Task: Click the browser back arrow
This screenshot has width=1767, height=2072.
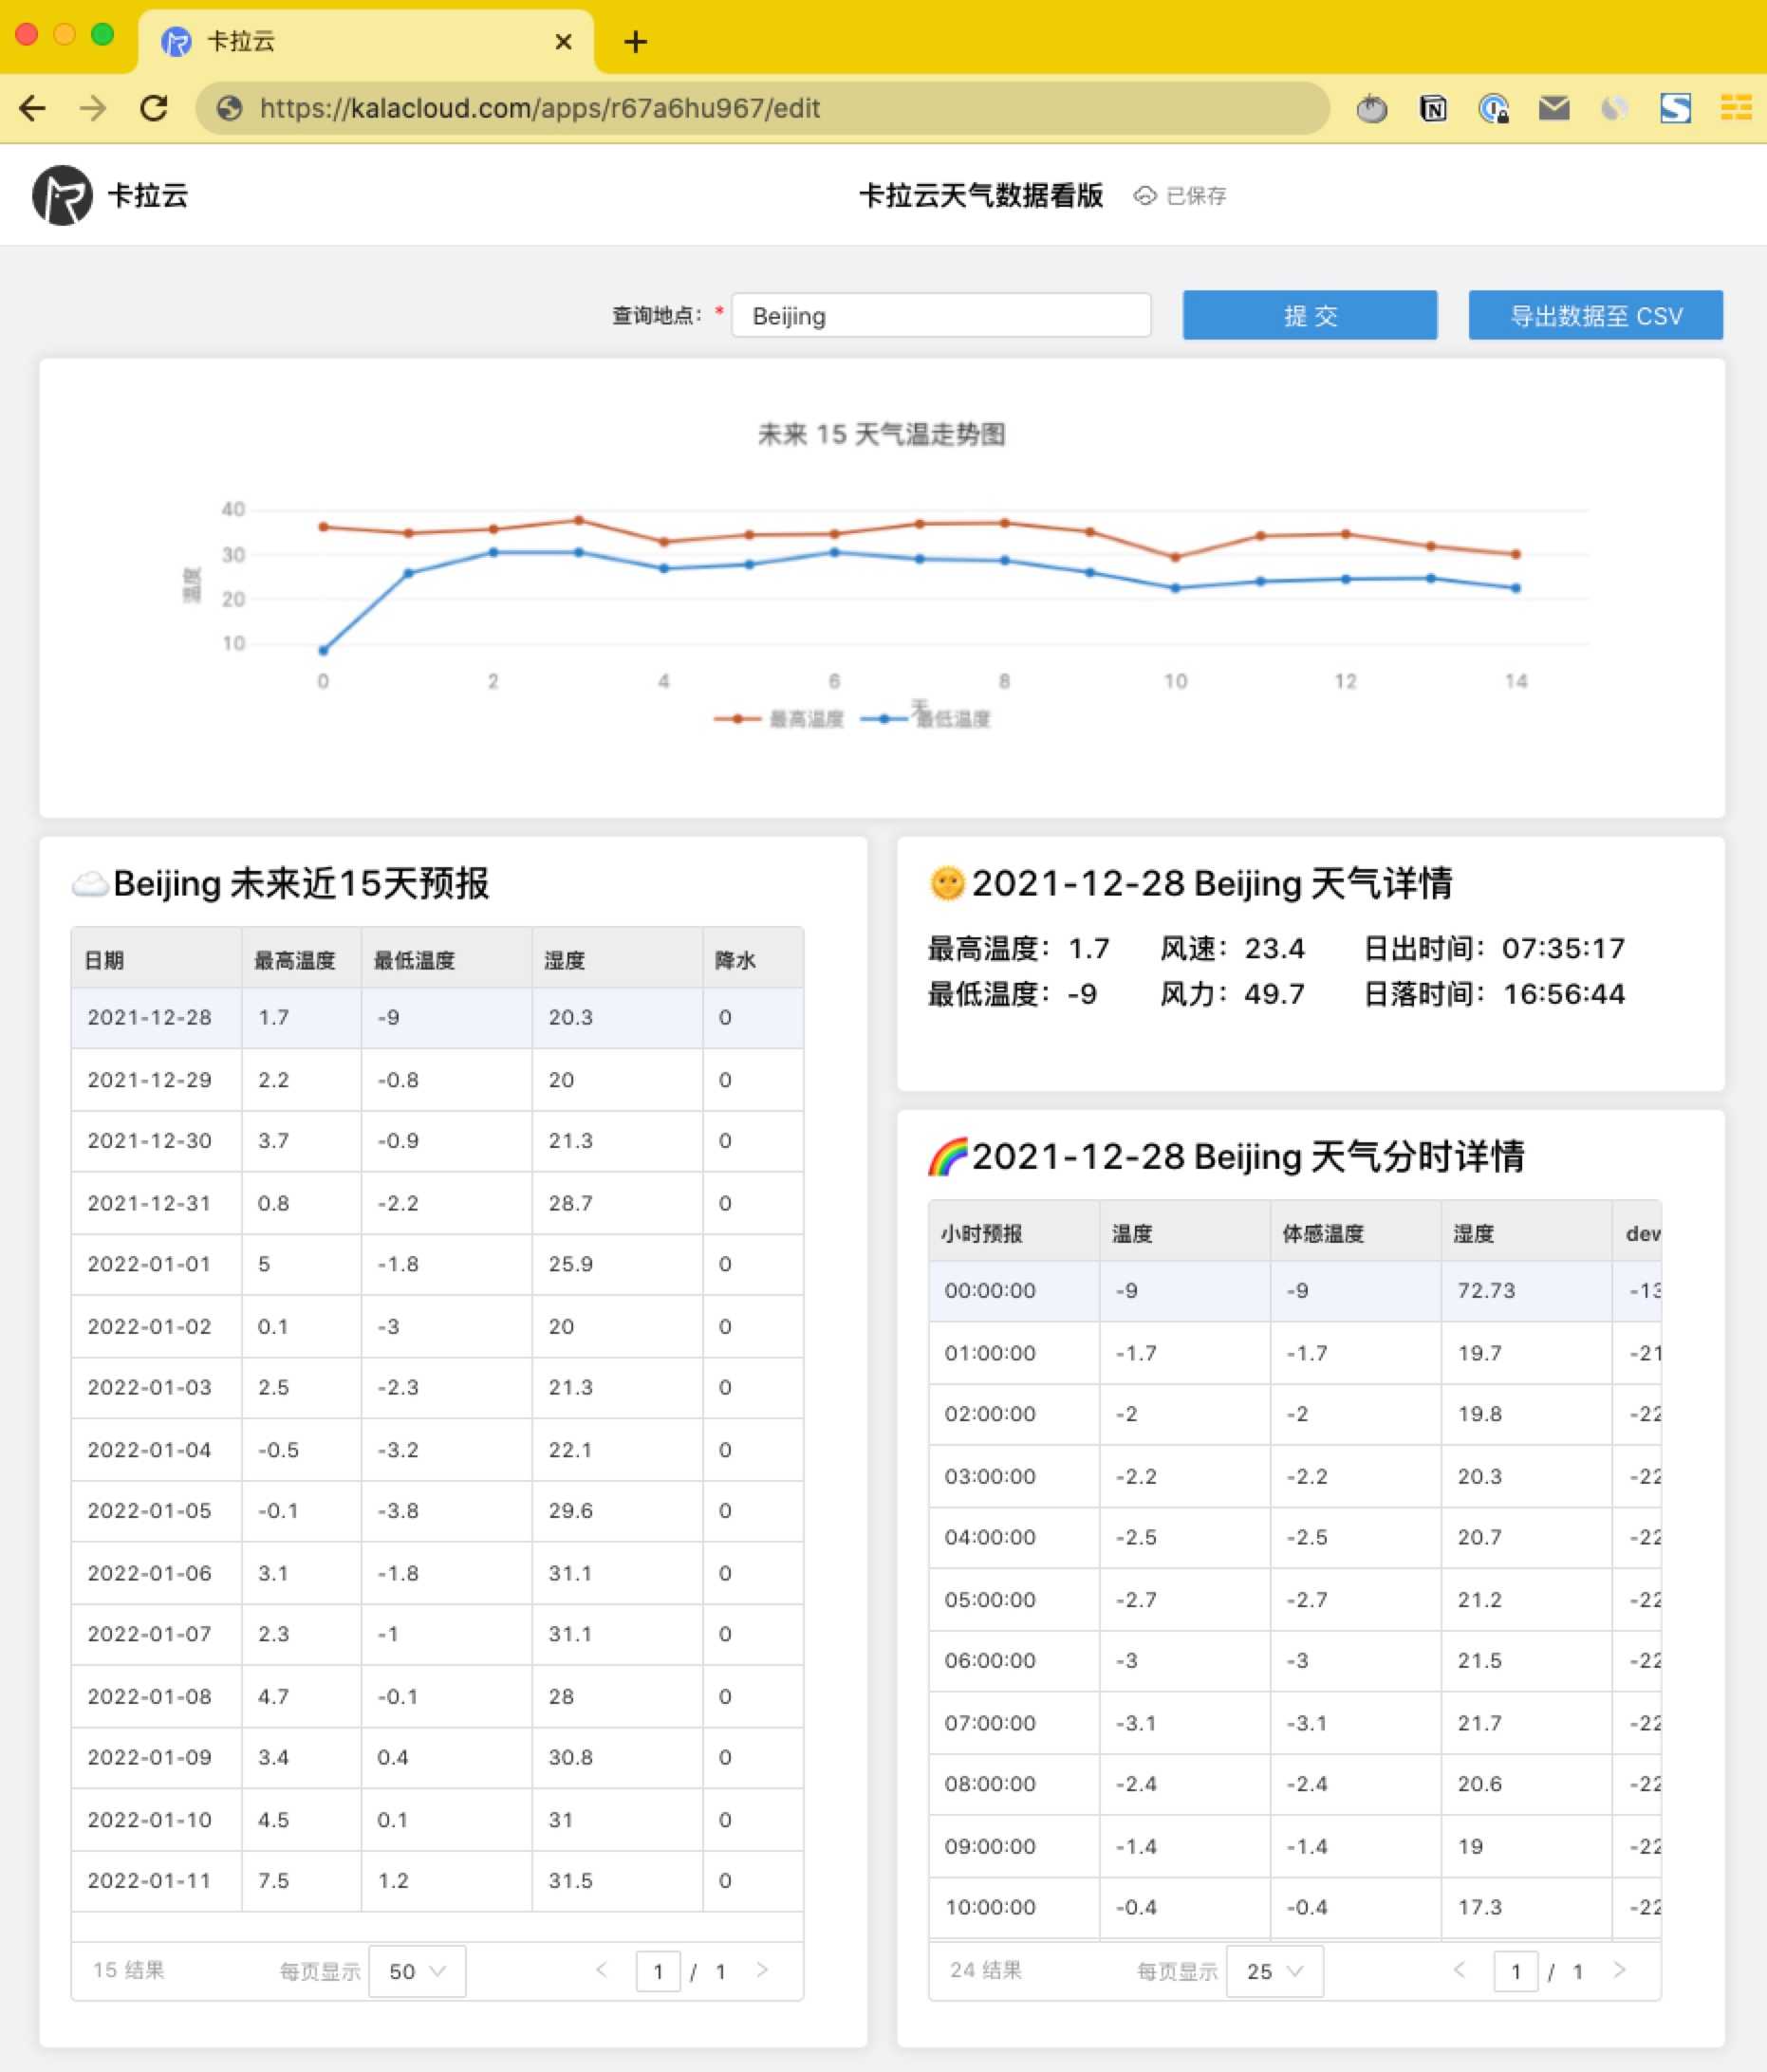Action: (33, 108)
